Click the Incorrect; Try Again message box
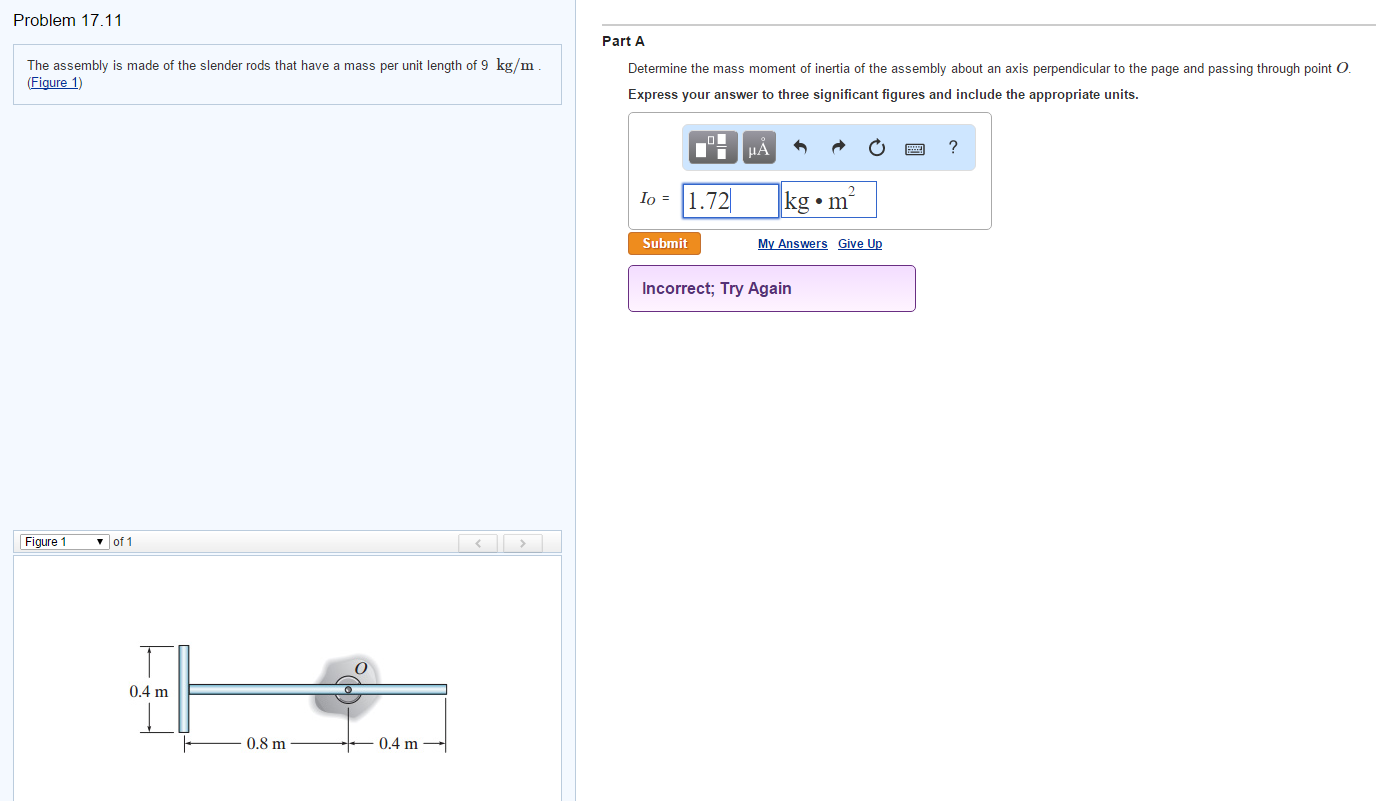This screenshot has width=1376, height=801. pyautogui.click(x=771, y=288)
